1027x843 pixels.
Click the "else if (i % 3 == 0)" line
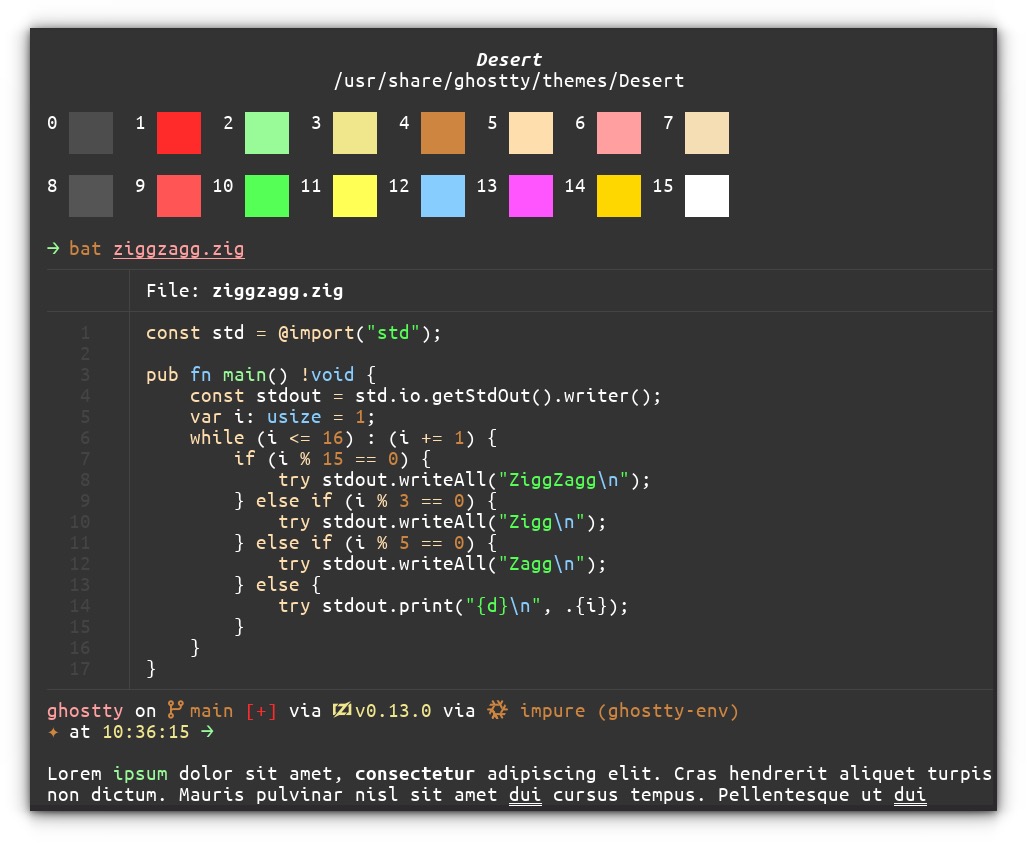pyautogui.click(x=365, y=501)
